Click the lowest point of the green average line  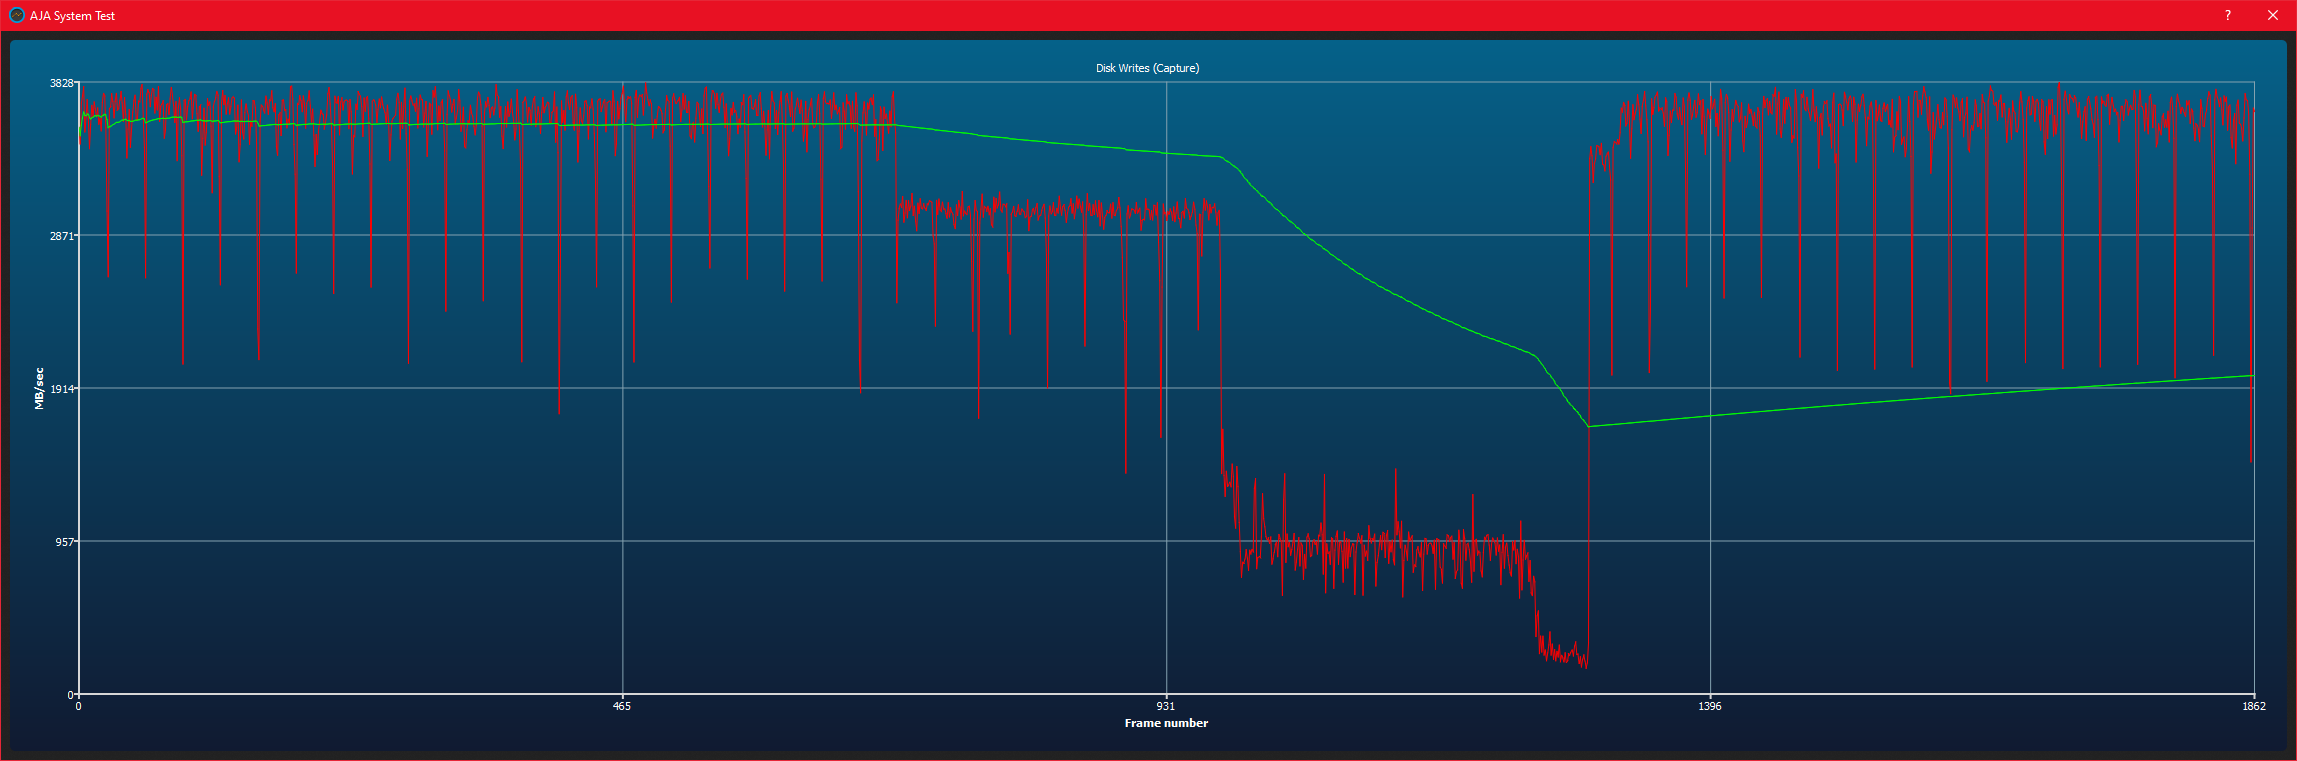tap(1589, 427)
